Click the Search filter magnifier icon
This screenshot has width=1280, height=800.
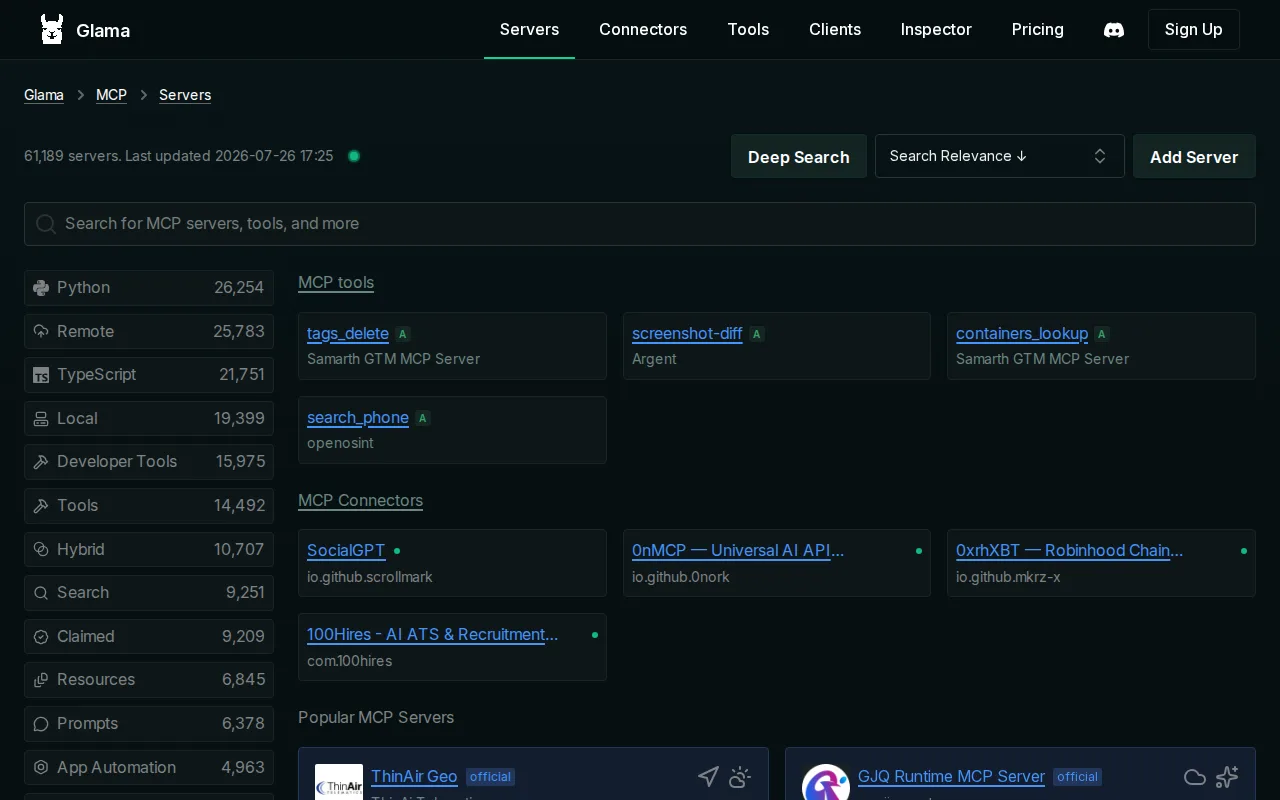tap(41, 593)
